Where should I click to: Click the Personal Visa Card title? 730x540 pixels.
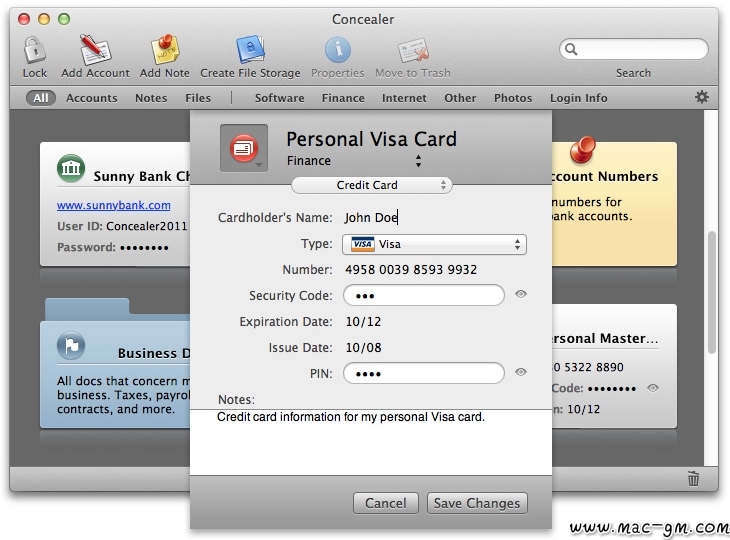pos(372,139)
